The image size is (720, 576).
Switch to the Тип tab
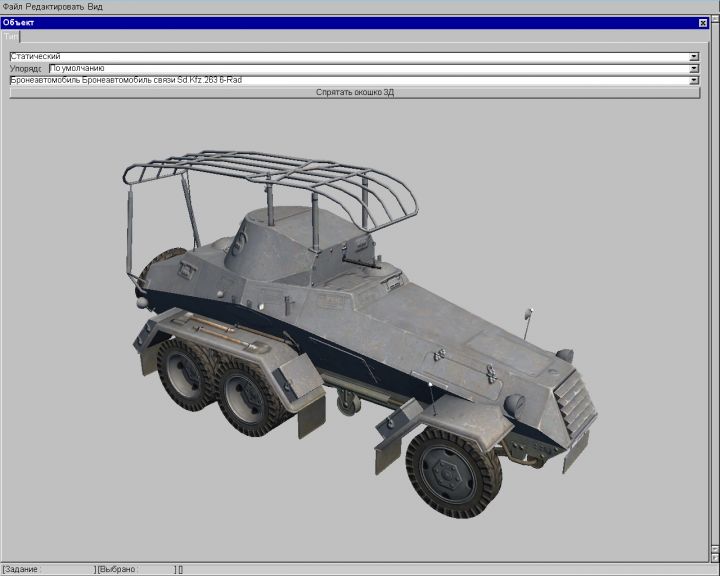[x=10, y=36]
